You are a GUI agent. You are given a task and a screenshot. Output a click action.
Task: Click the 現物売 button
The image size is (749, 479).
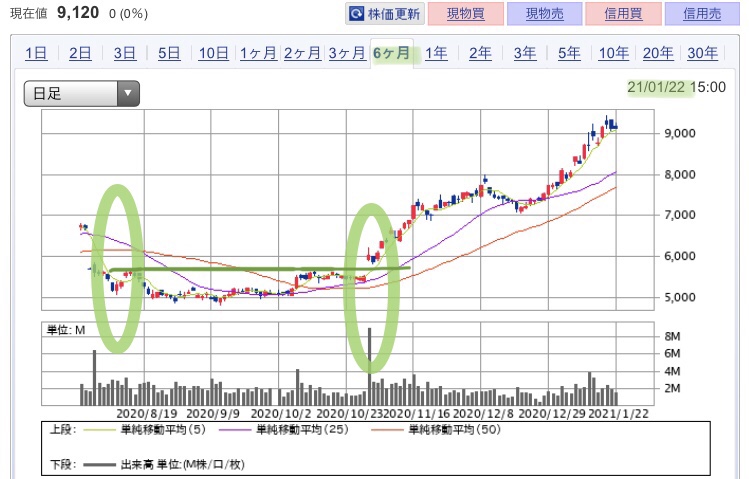click(545, 14)
